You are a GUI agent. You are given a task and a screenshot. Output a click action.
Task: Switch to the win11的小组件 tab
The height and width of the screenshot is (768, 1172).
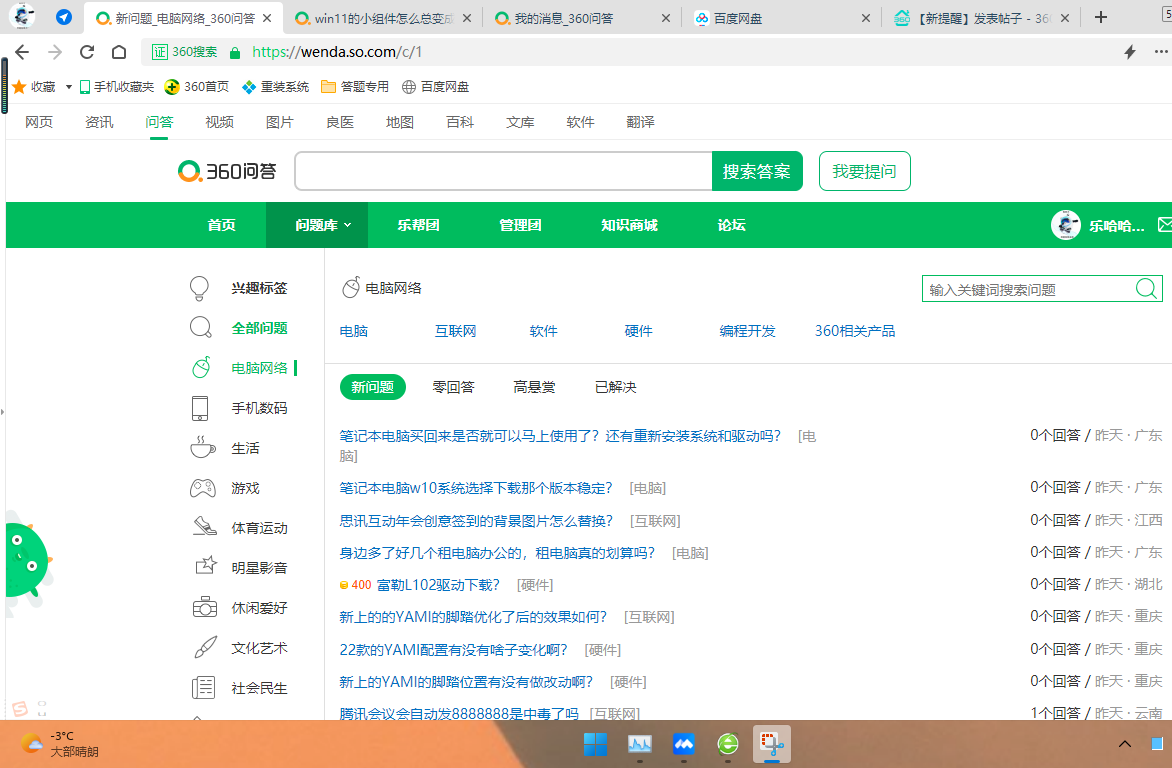tap(383, 18)
